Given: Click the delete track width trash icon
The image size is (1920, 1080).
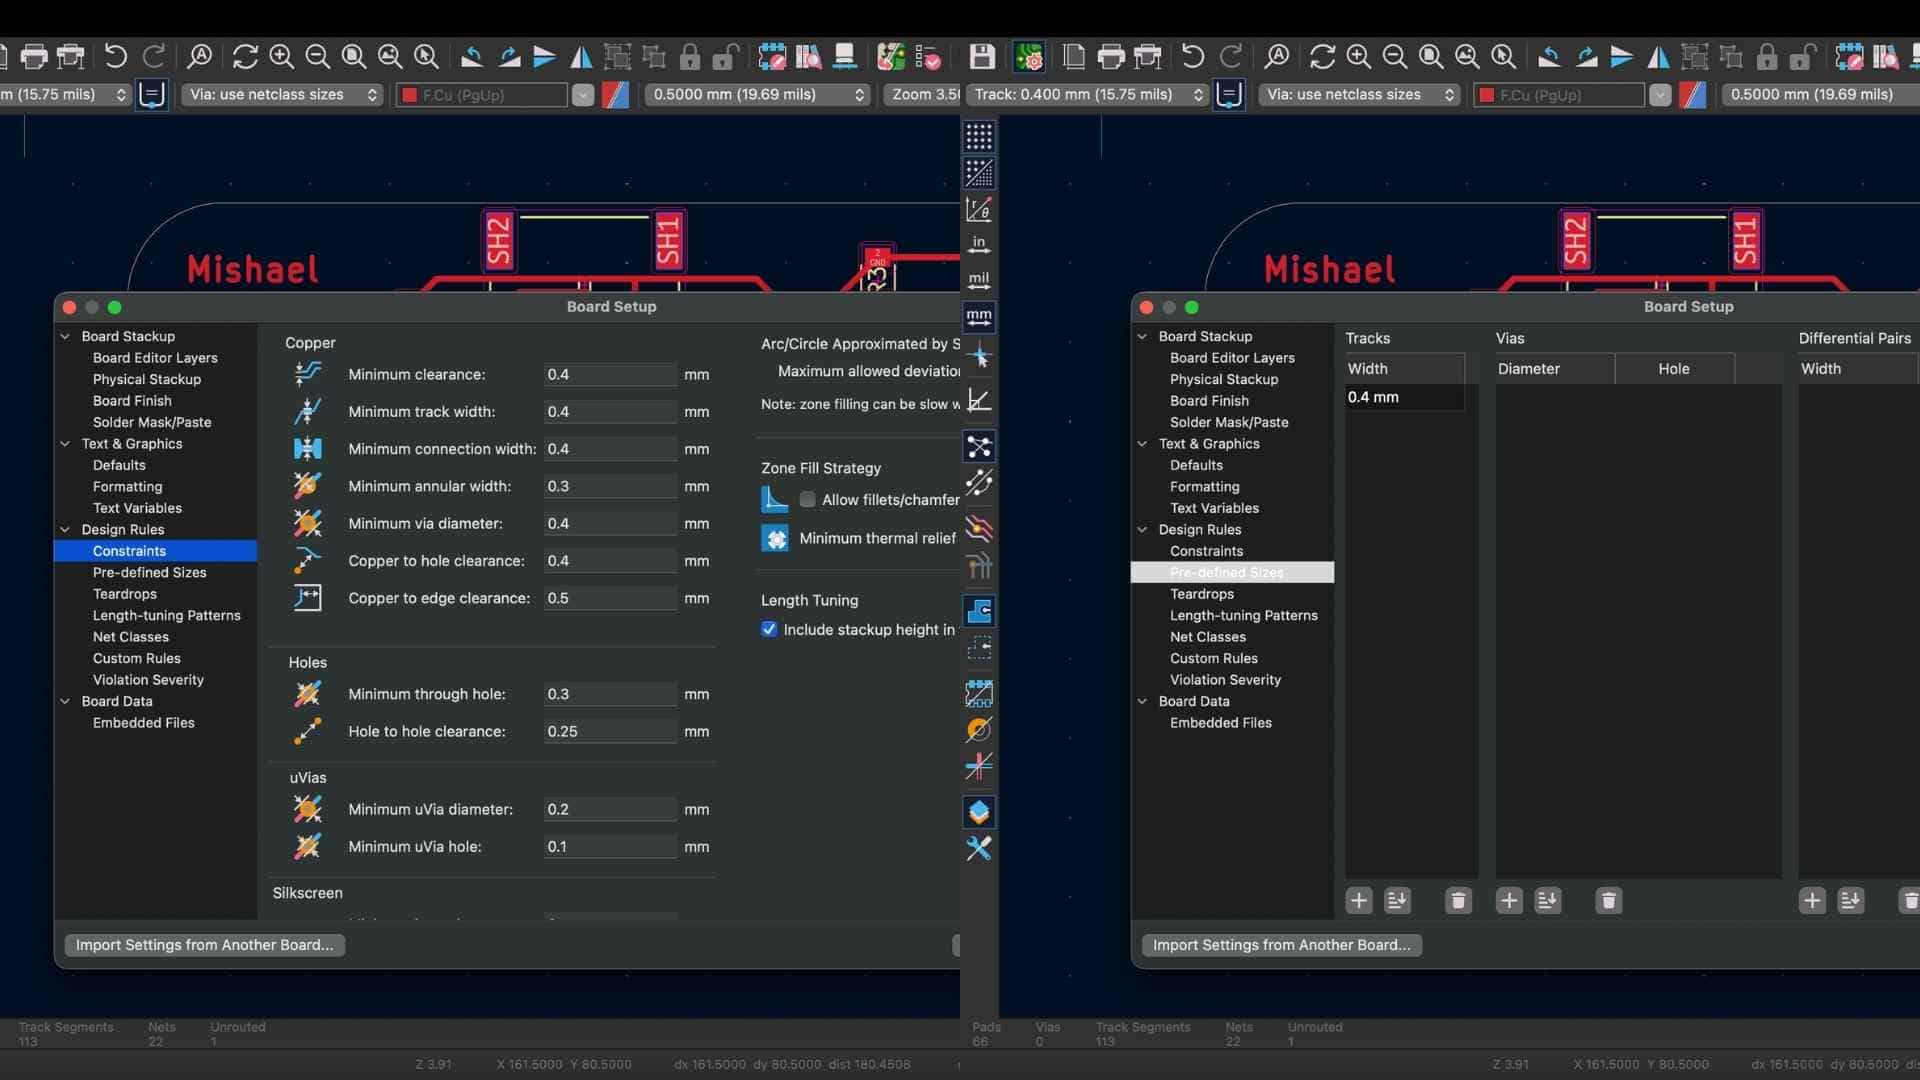Looking at the screenshot, I should pos(1458,901).
